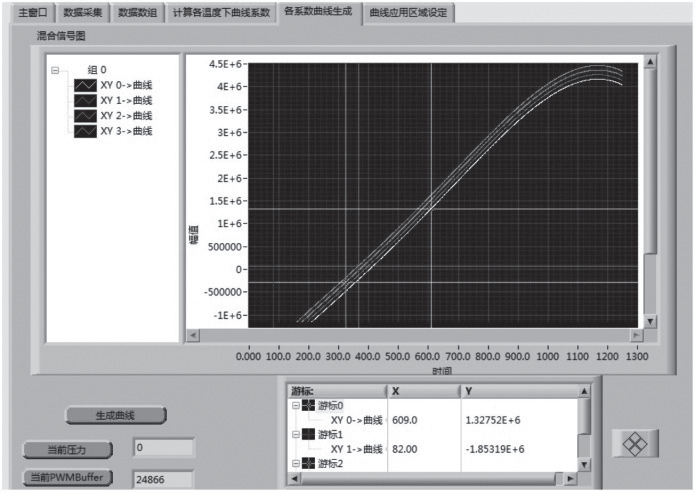Click the 当前压力 value field

[162, 447]
